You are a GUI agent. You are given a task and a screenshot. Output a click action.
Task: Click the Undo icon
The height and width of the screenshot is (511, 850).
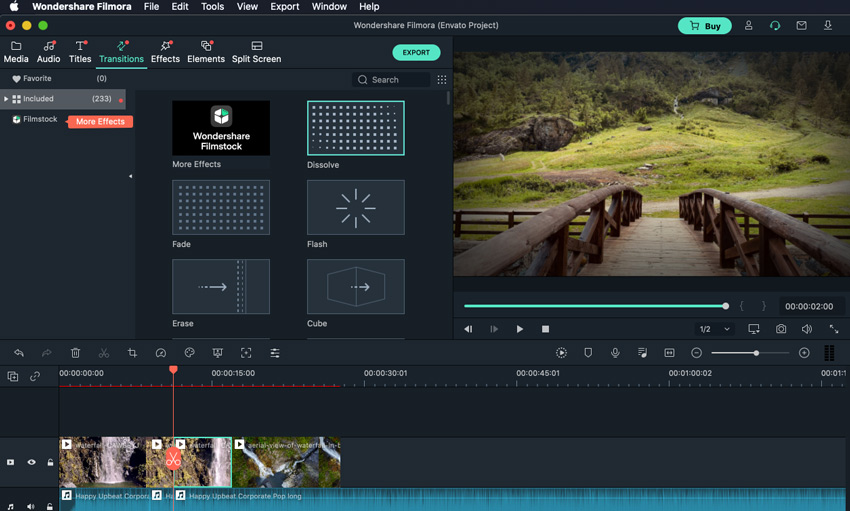(x=19, y=353)
